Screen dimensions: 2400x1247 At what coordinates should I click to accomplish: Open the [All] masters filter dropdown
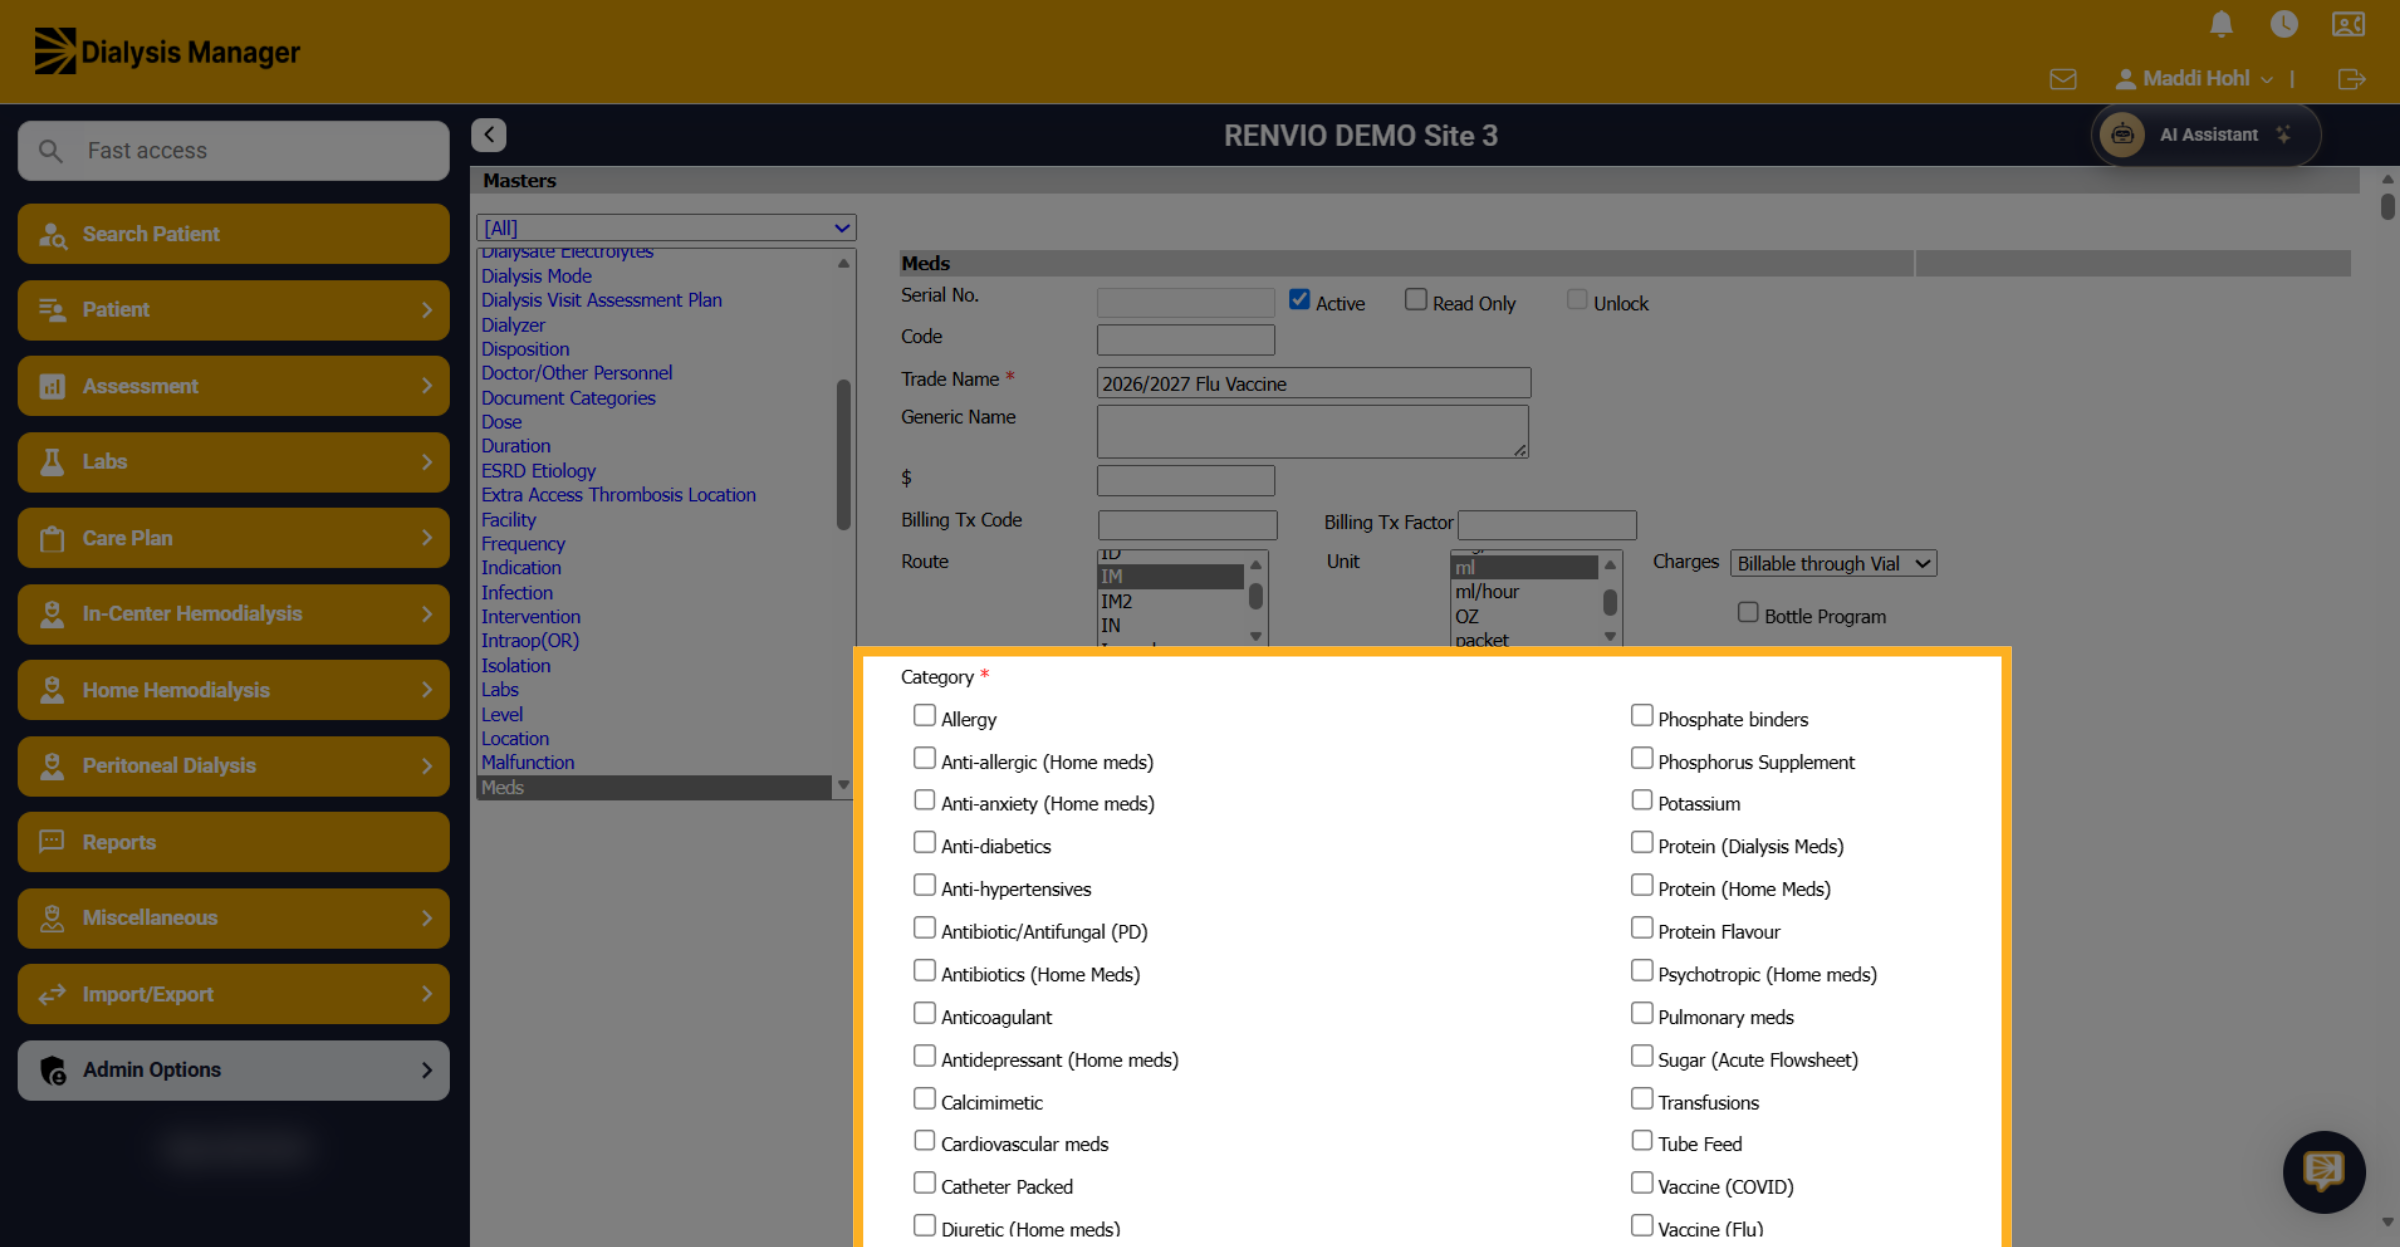[x=667, y=228]
